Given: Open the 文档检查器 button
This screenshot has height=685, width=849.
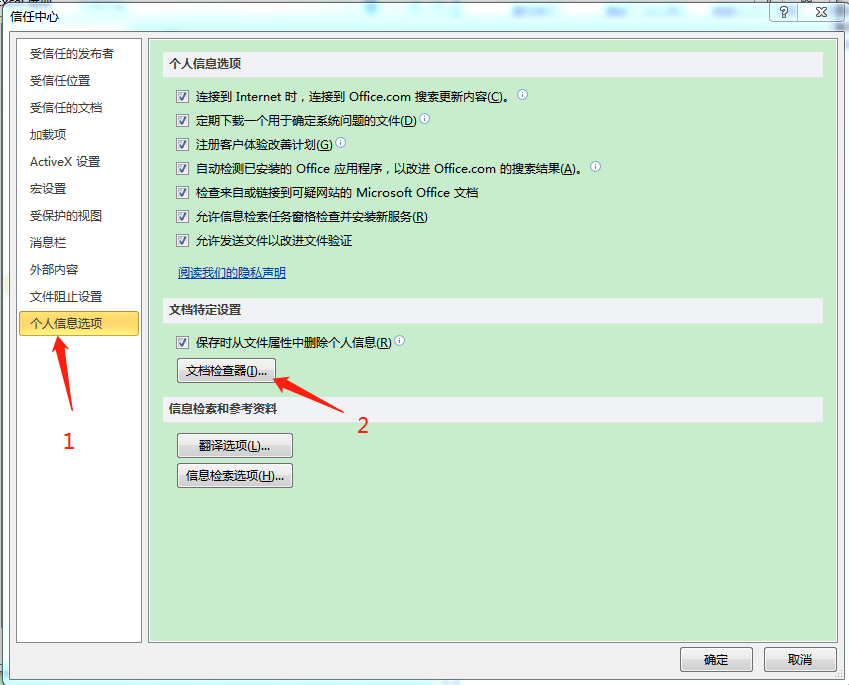Looking at the screenshot, I should [226, 371].
